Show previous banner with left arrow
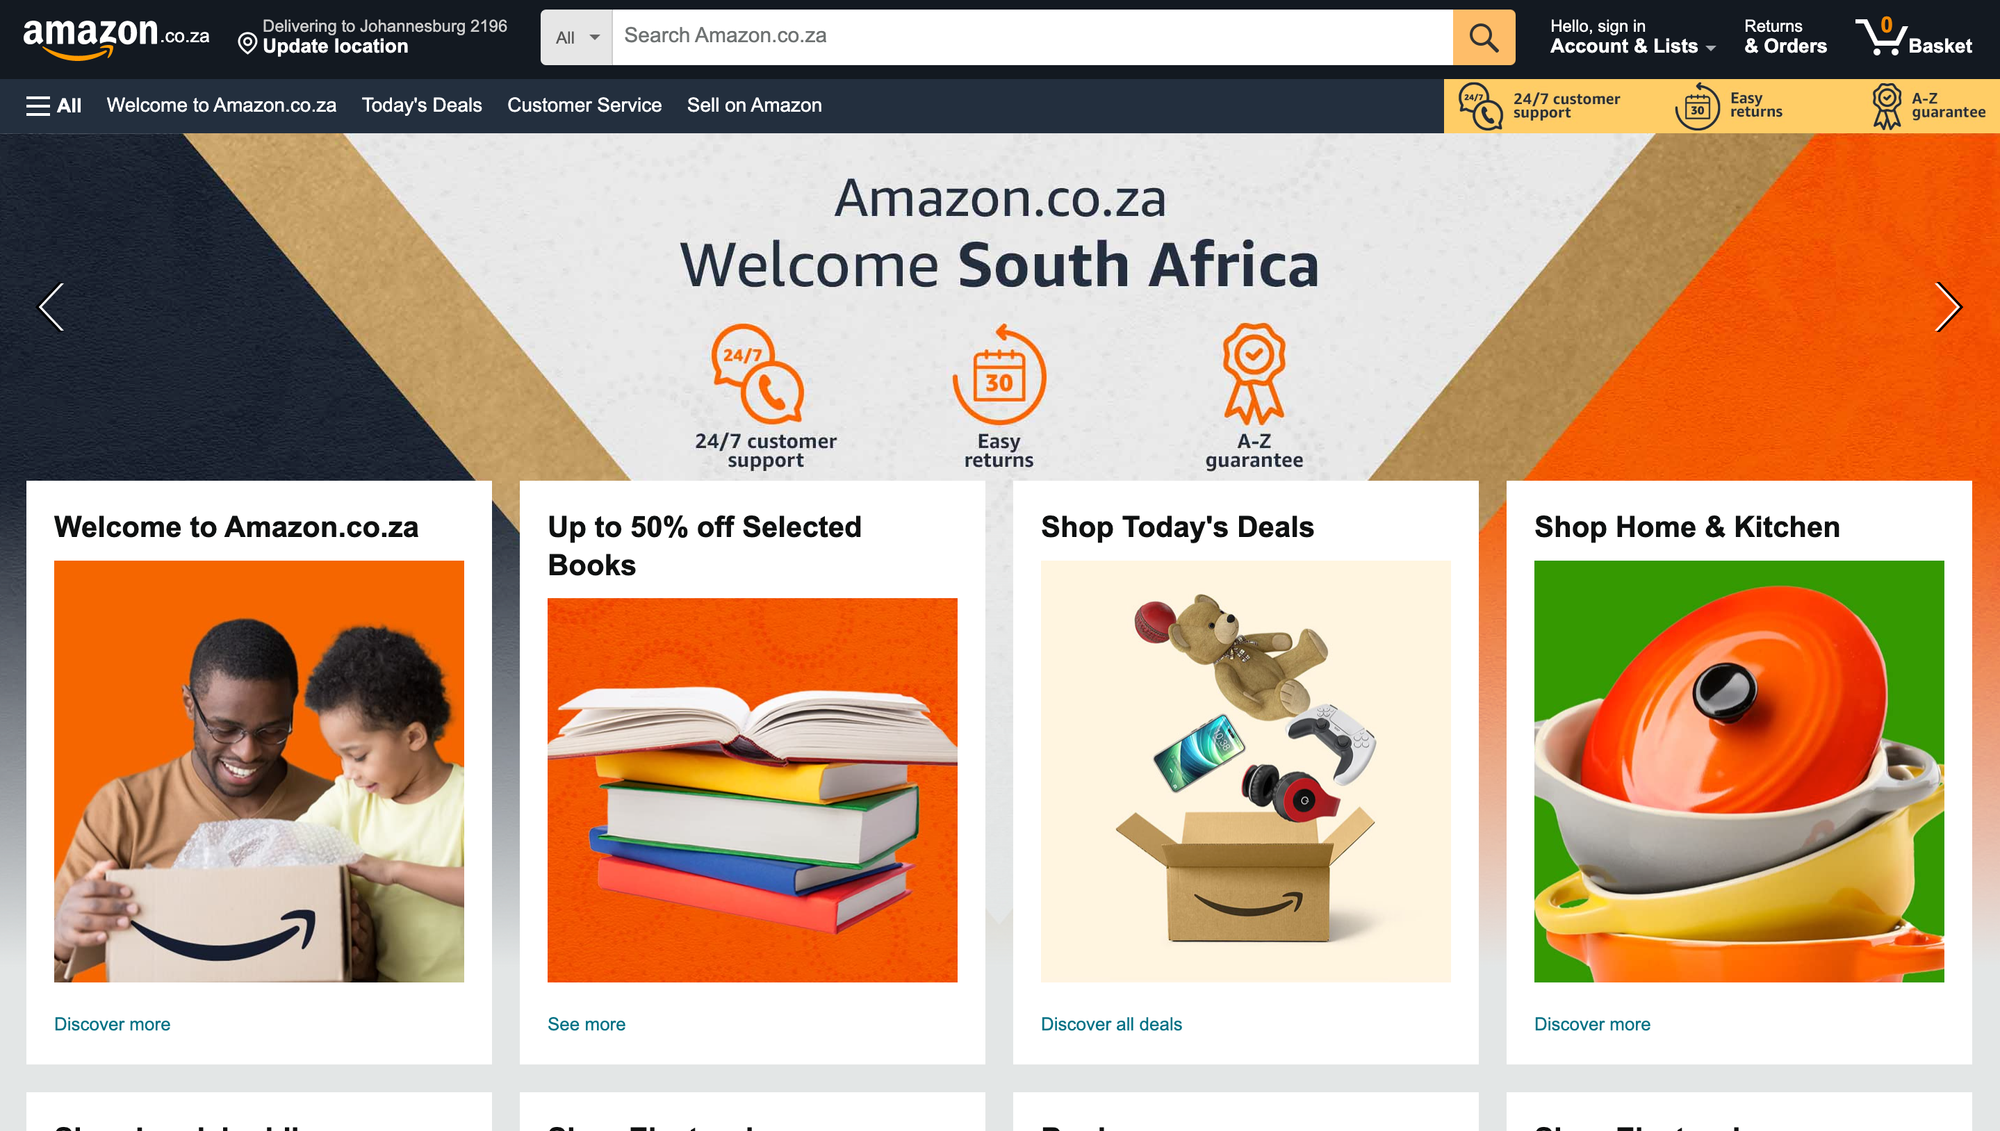Screen dimensions: 2000x1131 52,306
